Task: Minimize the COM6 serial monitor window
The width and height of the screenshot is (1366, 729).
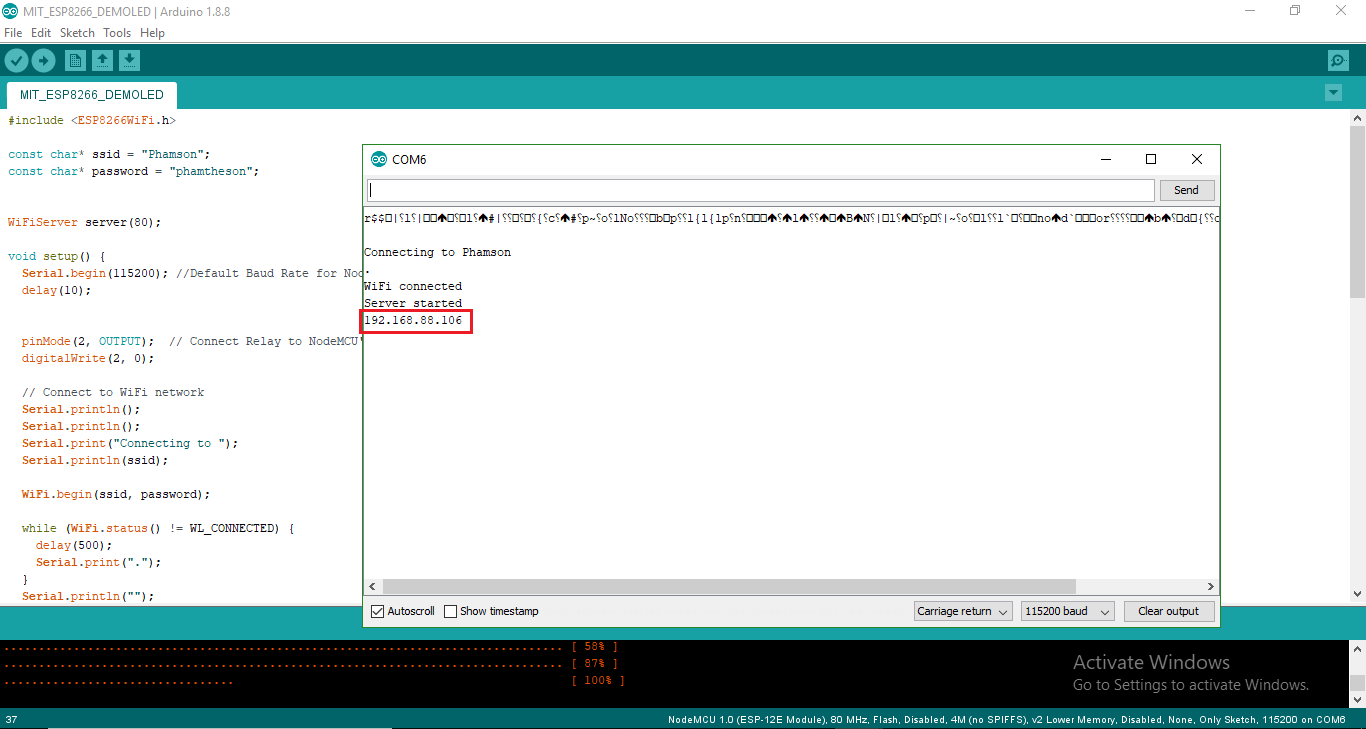Action: [x=1105, y=159]
